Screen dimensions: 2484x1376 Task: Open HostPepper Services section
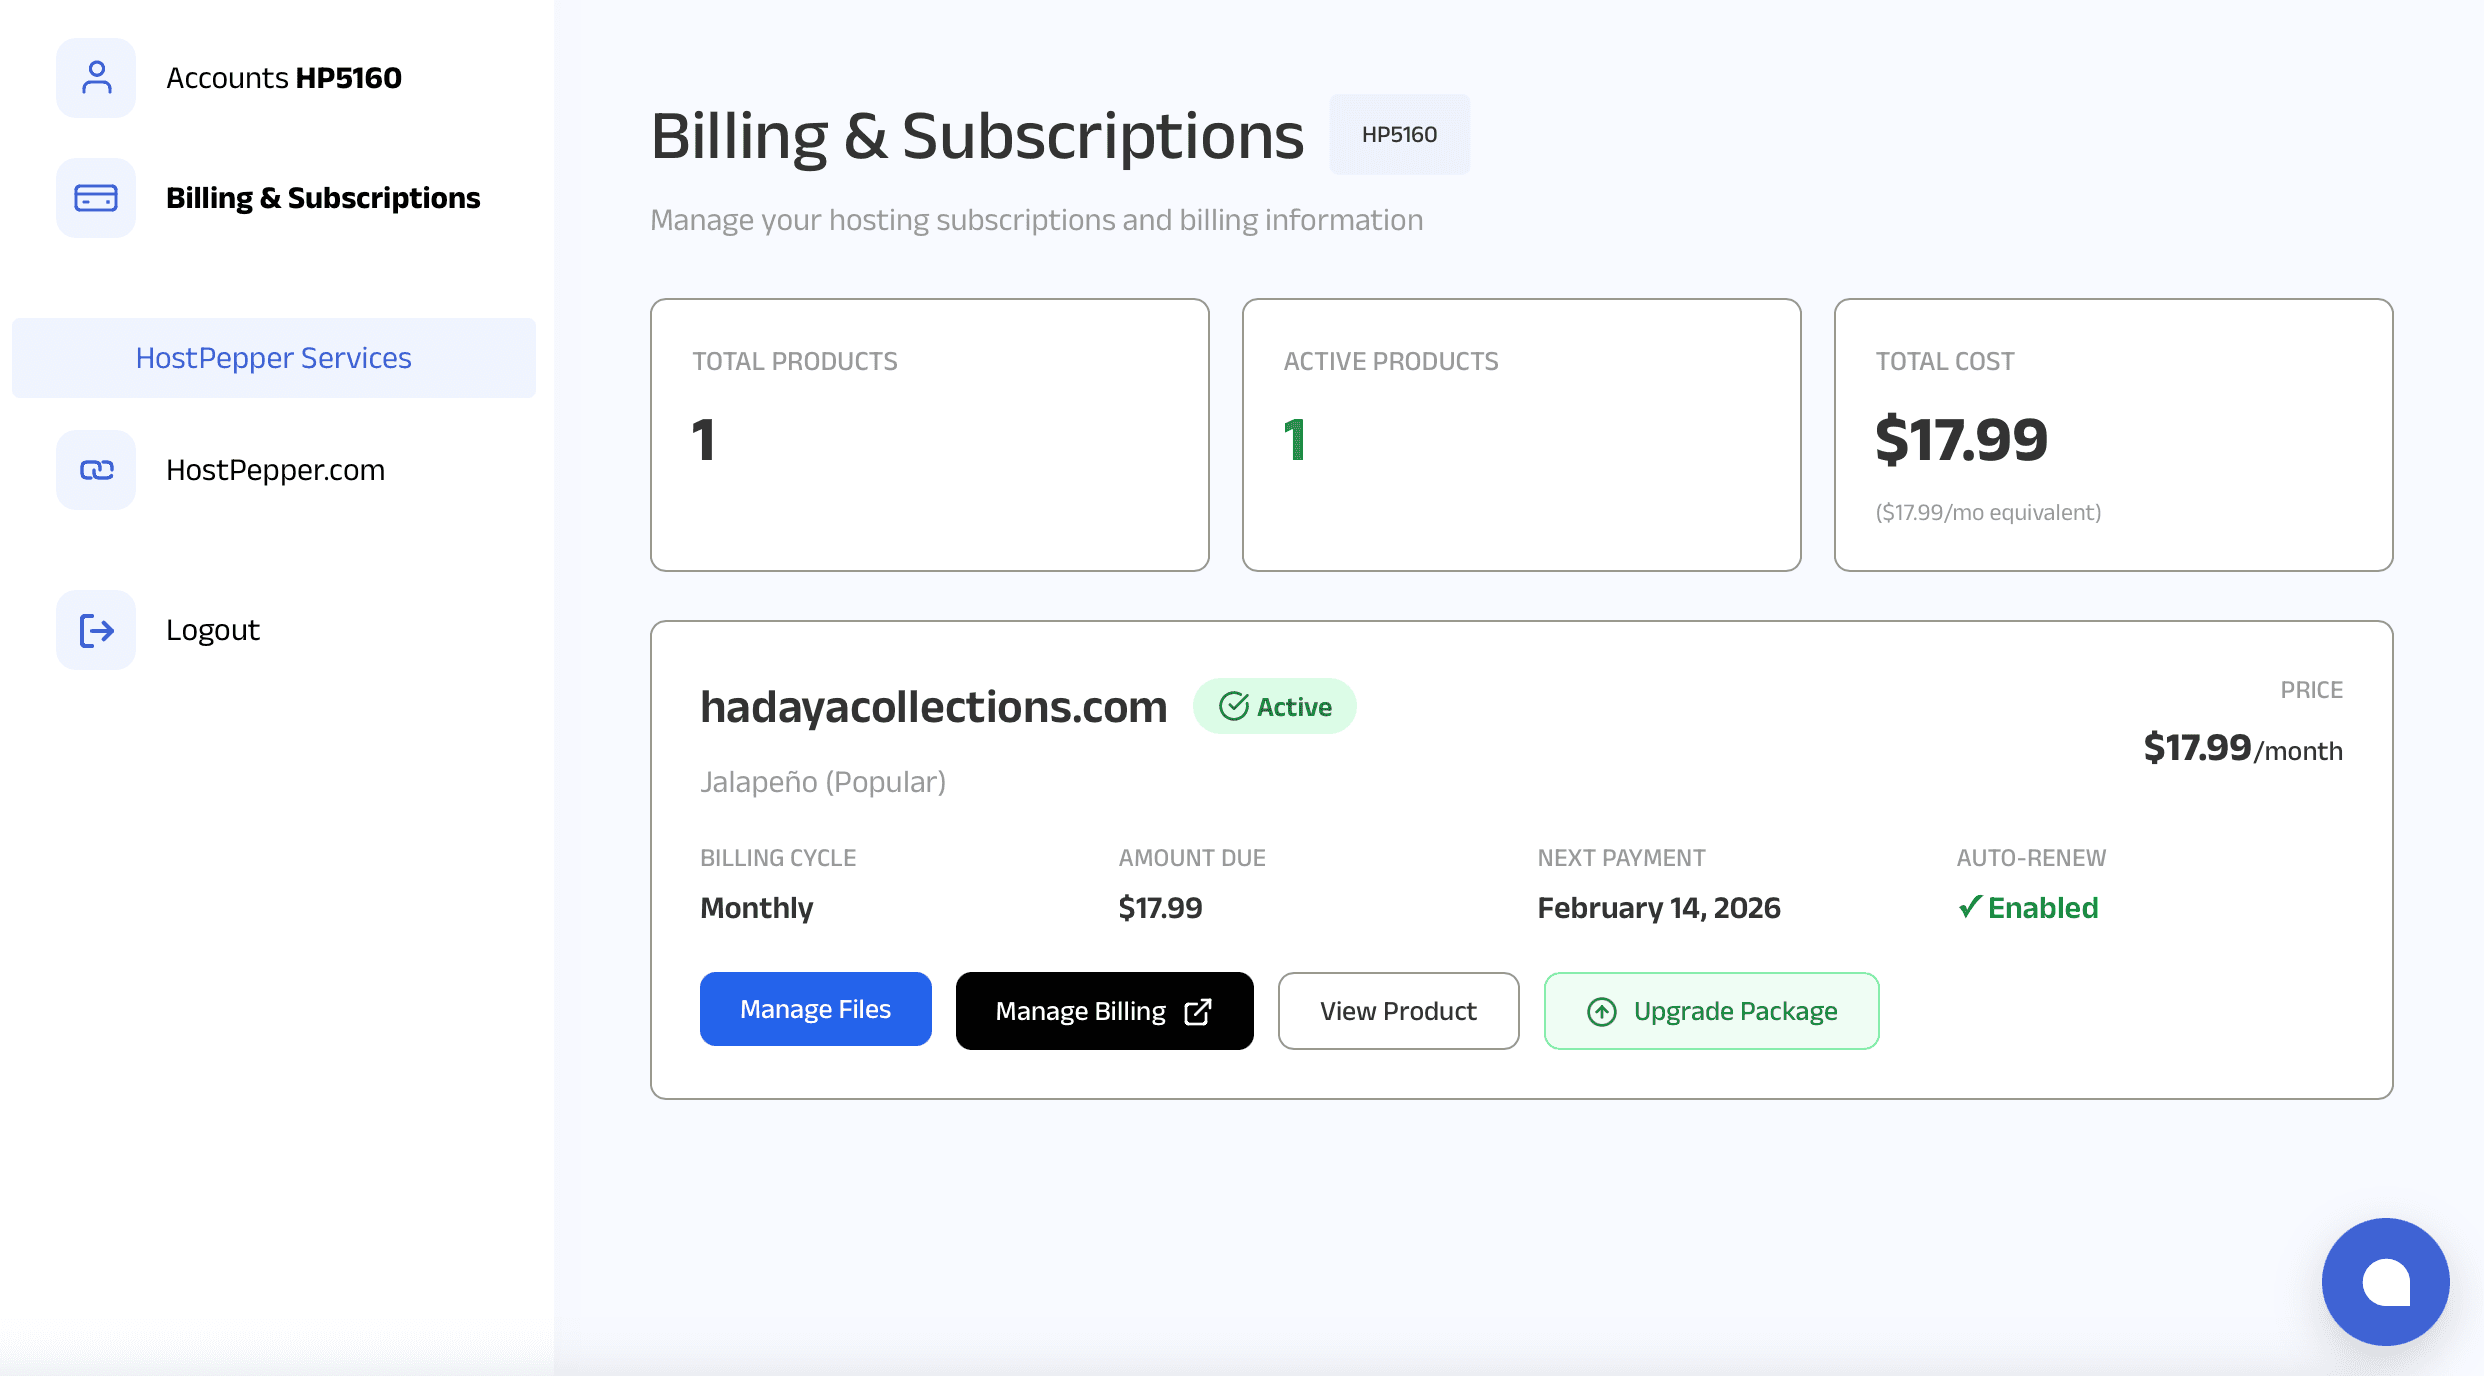click(274, 358)
